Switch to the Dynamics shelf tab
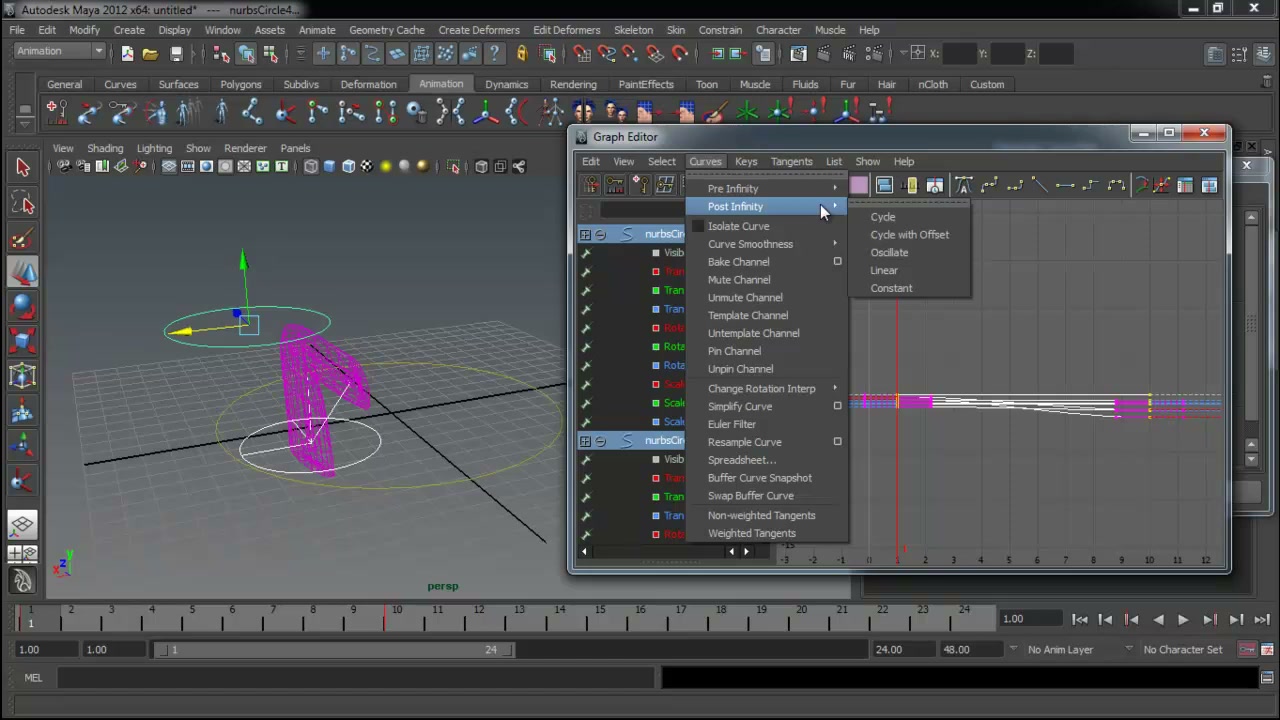Viewport: 1280px width, 720px height. coord(507,85)
